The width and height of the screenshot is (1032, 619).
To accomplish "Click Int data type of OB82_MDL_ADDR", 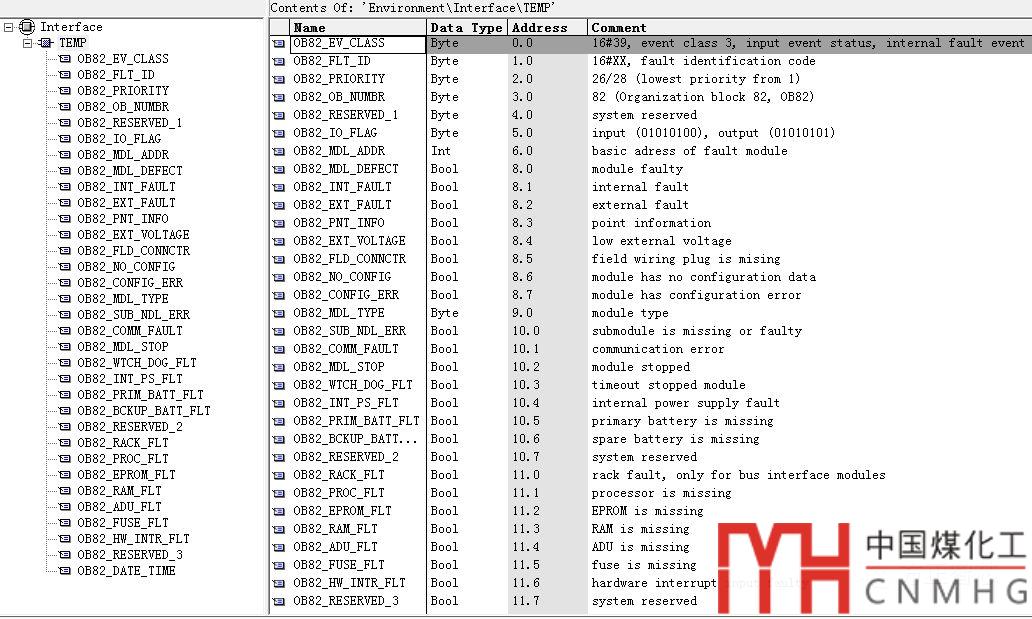I will (x=441, y=151).
